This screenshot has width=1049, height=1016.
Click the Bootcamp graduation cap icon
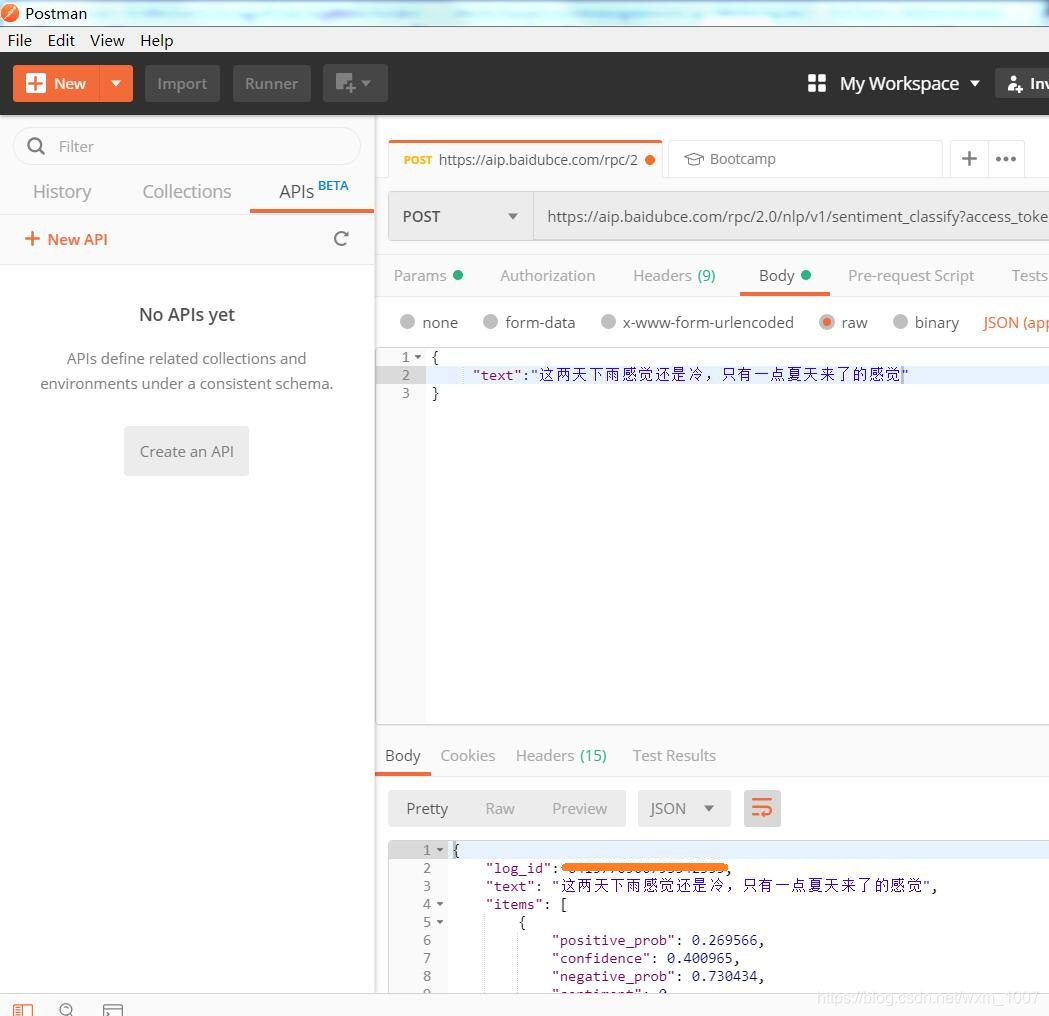tap(694, 159)
